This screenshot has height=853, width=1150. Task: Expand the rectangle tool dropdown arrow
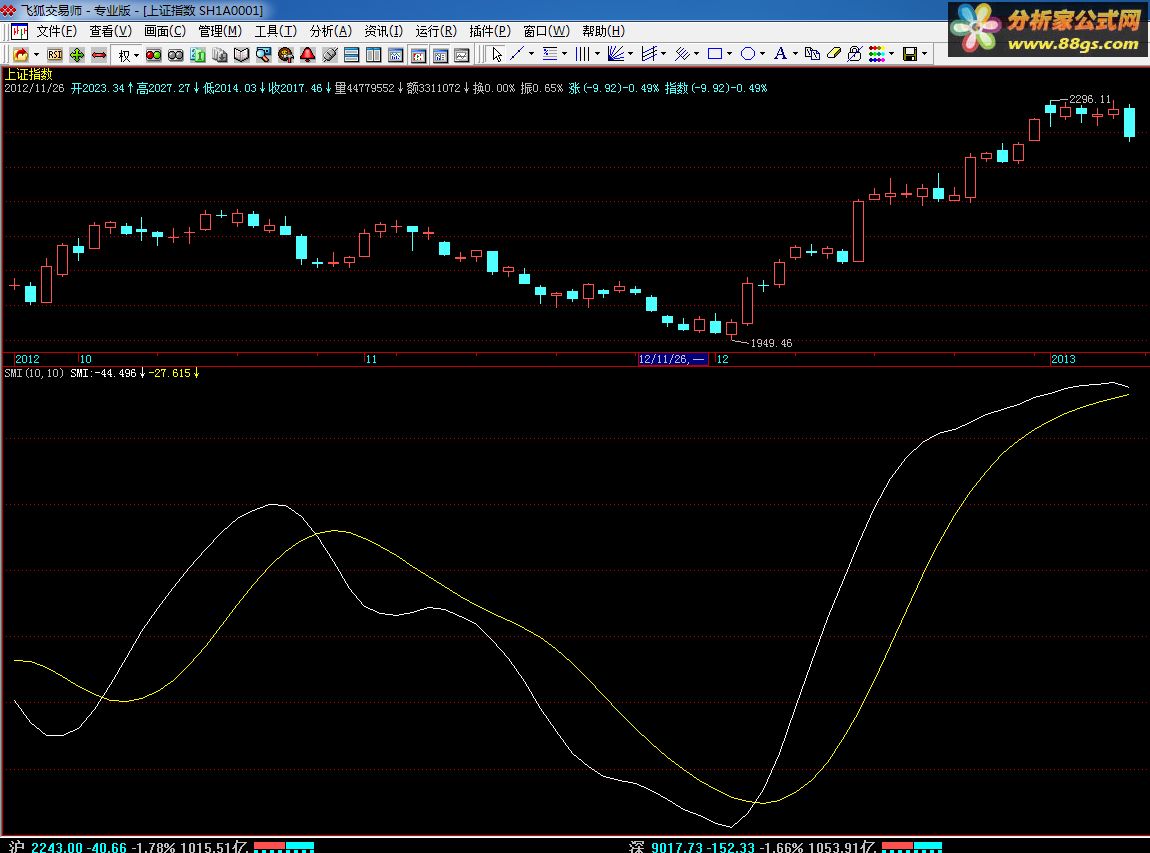coord(729,54)
